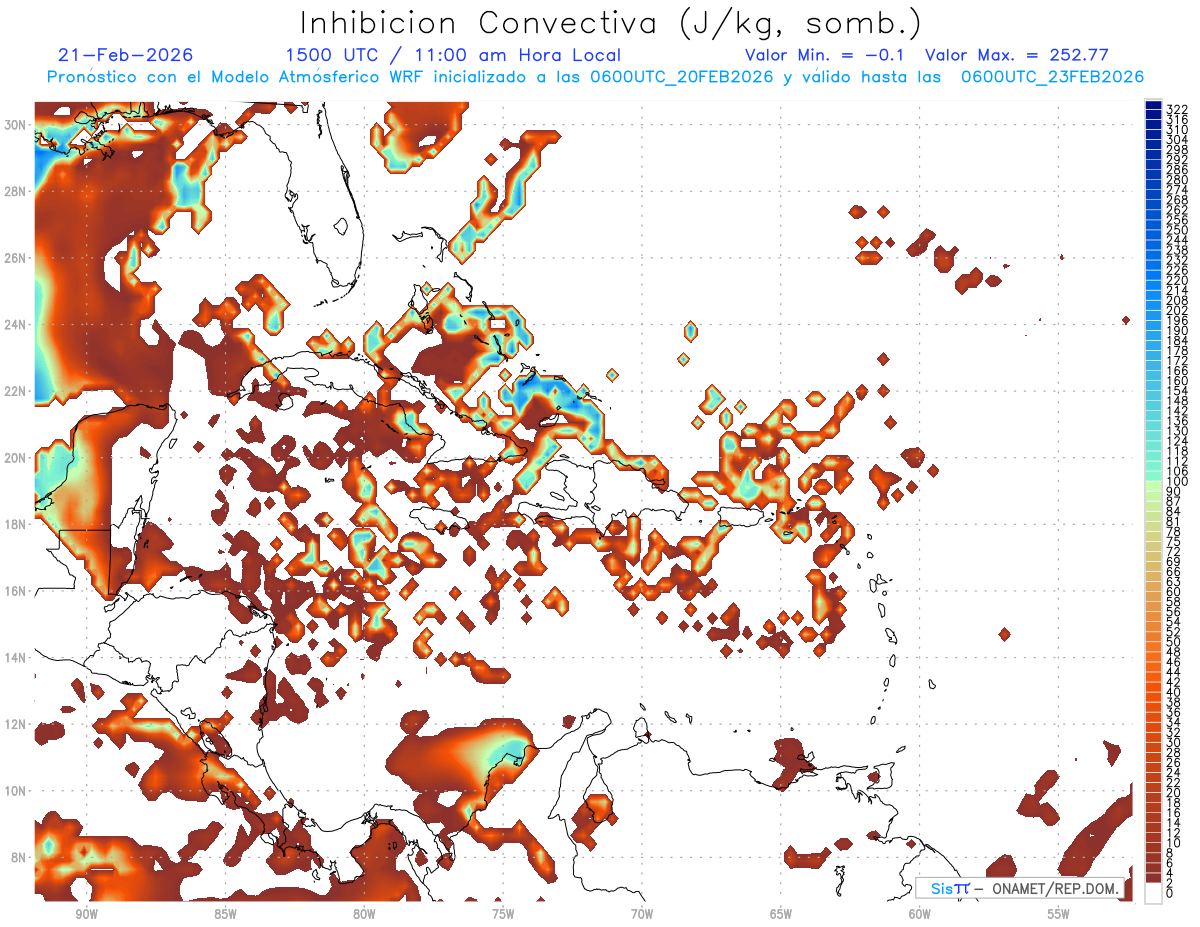Click the initialization time "0600UTC_20FEB2026"

coord(681,77)
